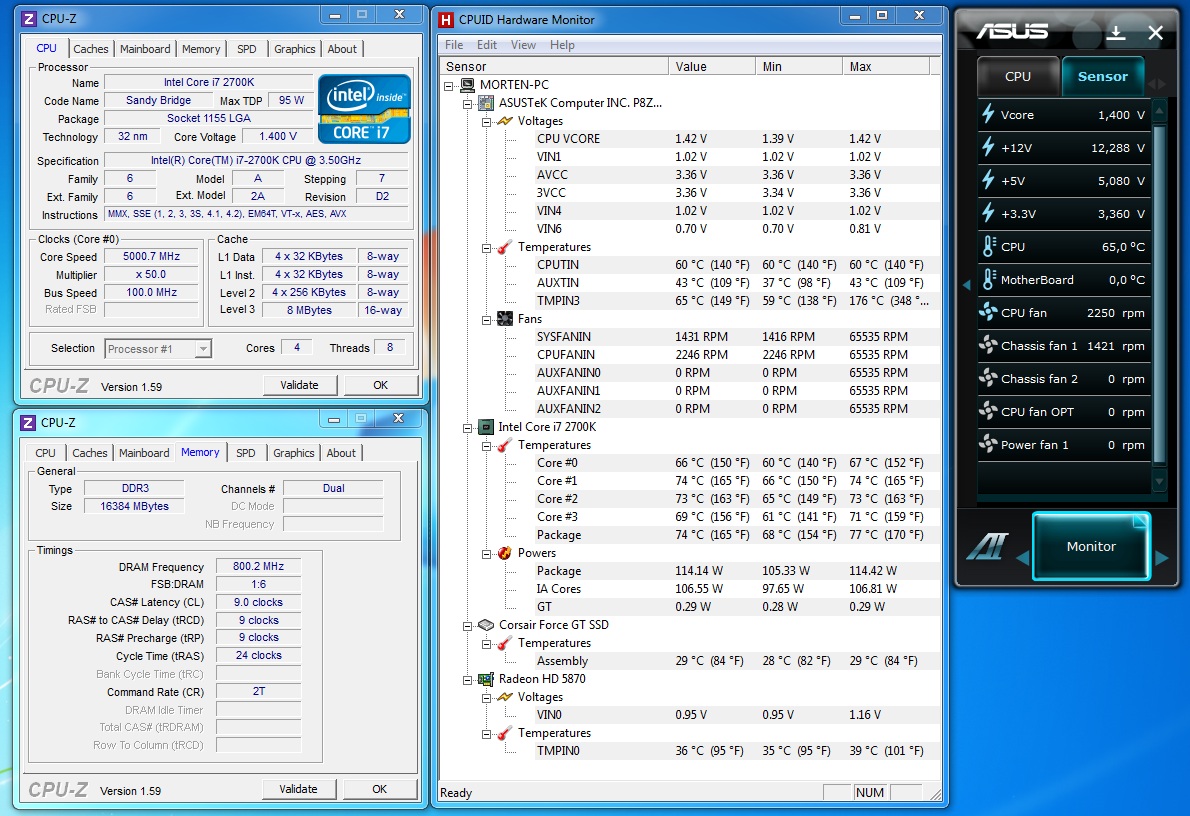Image resolution: width=1190 pixels, height=816 pixels.
Task: Click the Intel Core i7 2700K chip icon
Action: [486, 427]
